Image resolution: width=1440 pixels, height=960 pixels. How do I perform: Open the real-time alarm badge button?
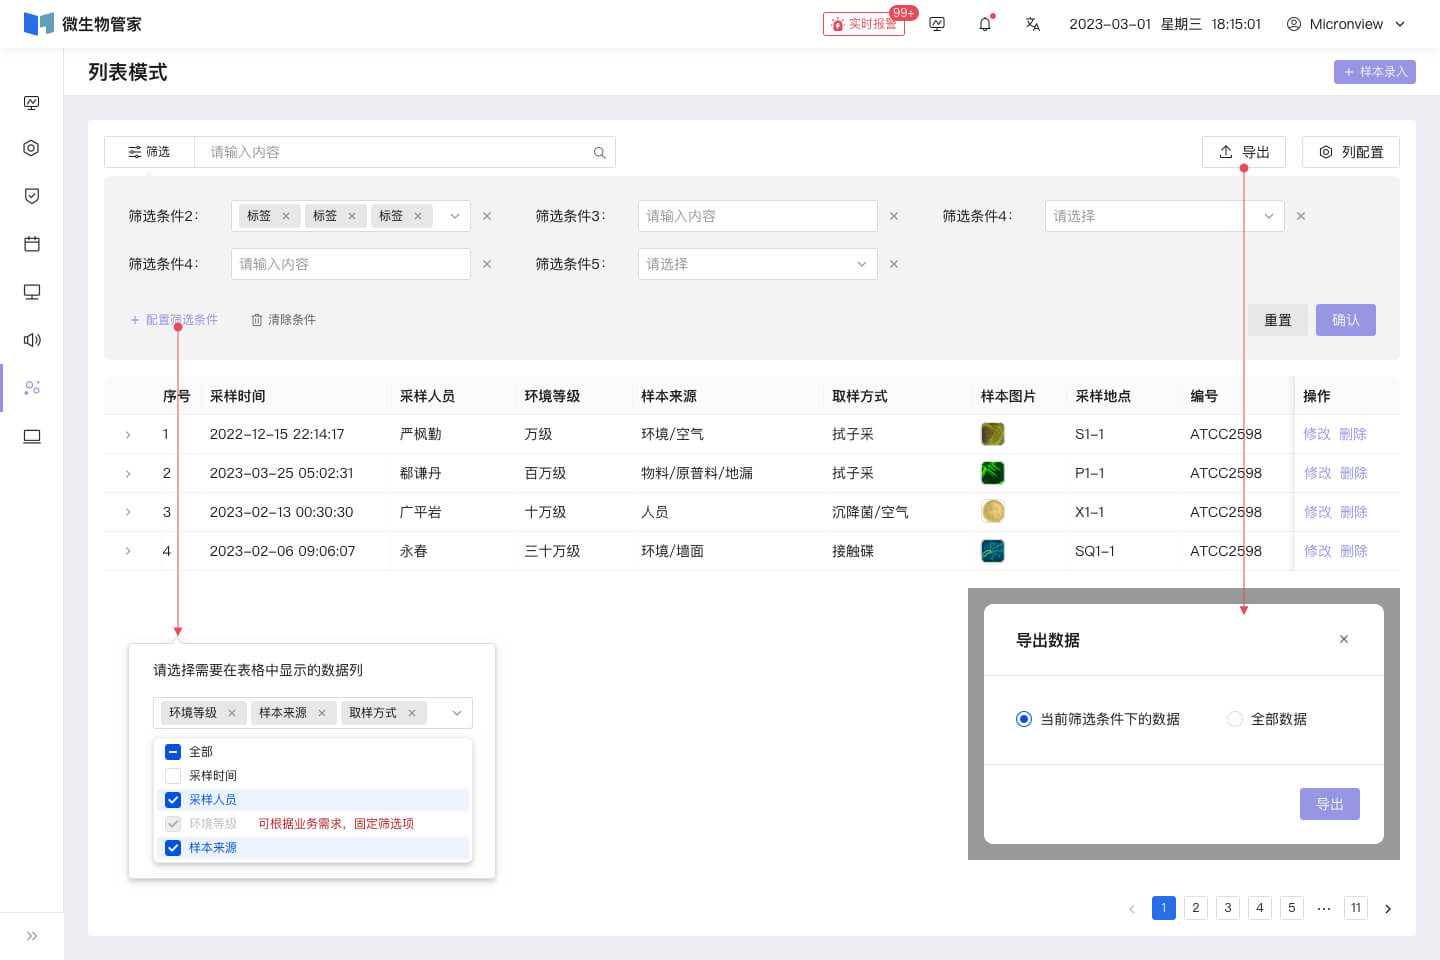click(863, 24)
